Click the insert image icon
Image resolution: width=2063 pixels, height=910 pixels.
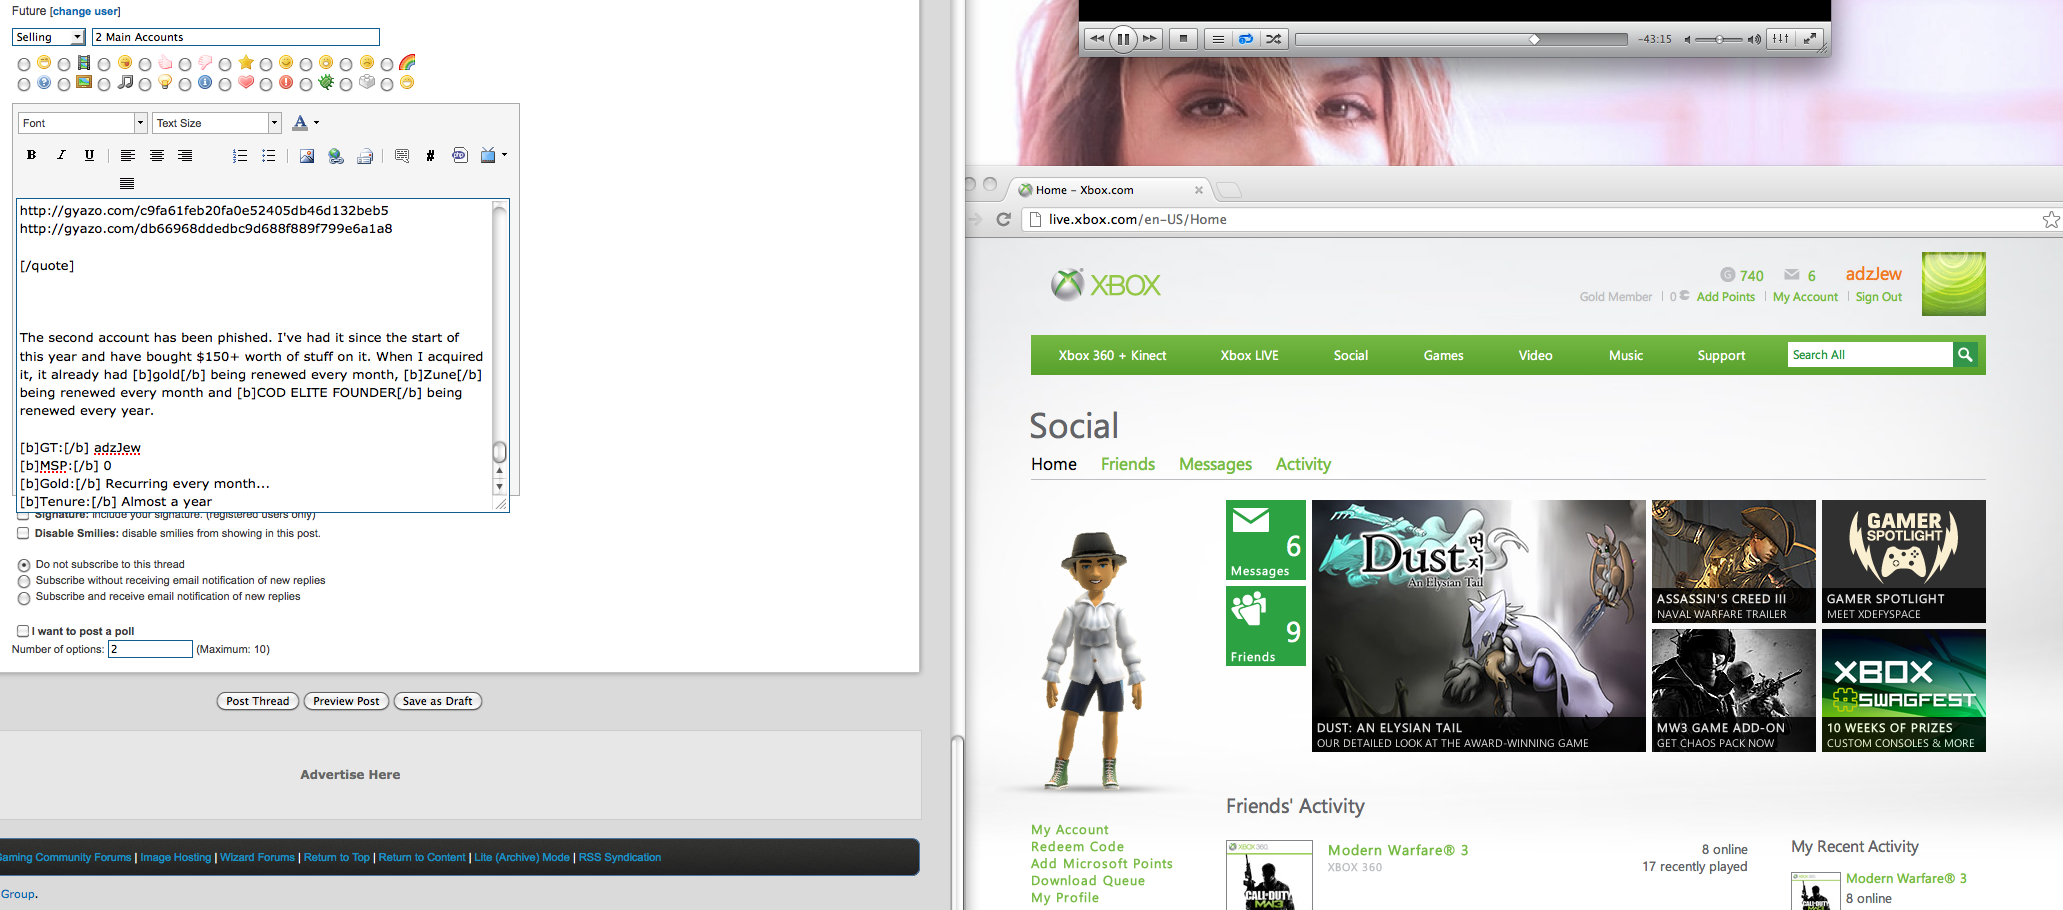pyautogui.click(x=307, y=155)
